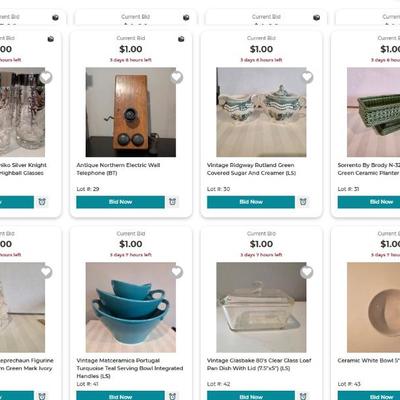400x400 pixels.
Task: Toggle heart on Glasbake Loaf Pan Dish
Action: tap(307, 272)
